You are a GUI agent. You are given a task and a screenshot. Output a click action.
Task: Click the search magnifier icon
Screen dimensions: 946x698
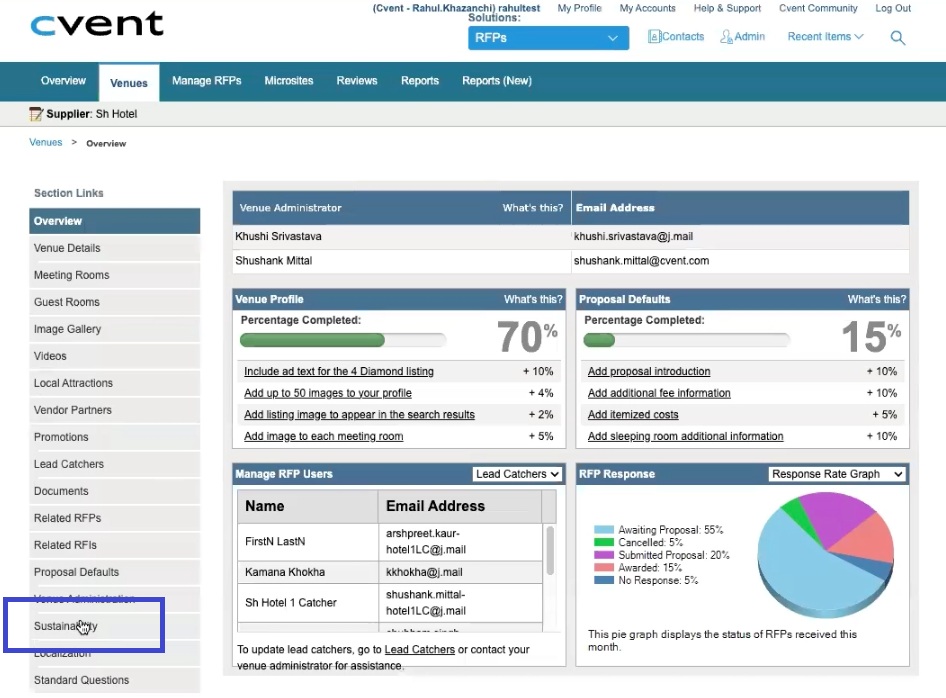tap(897, 38)
